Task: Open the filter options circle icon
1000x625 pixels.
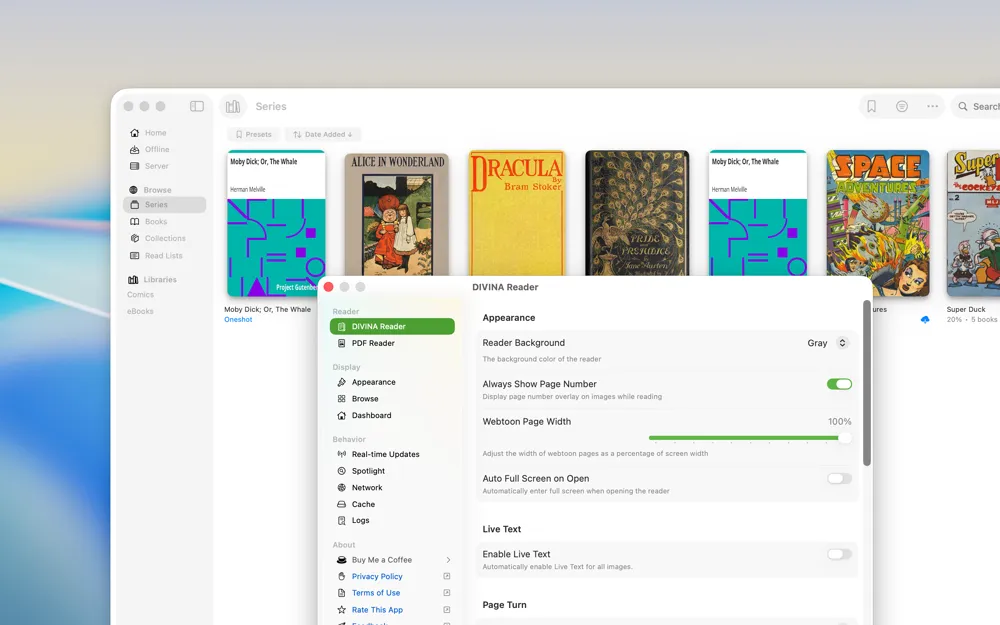Action: tap(902, 107)
